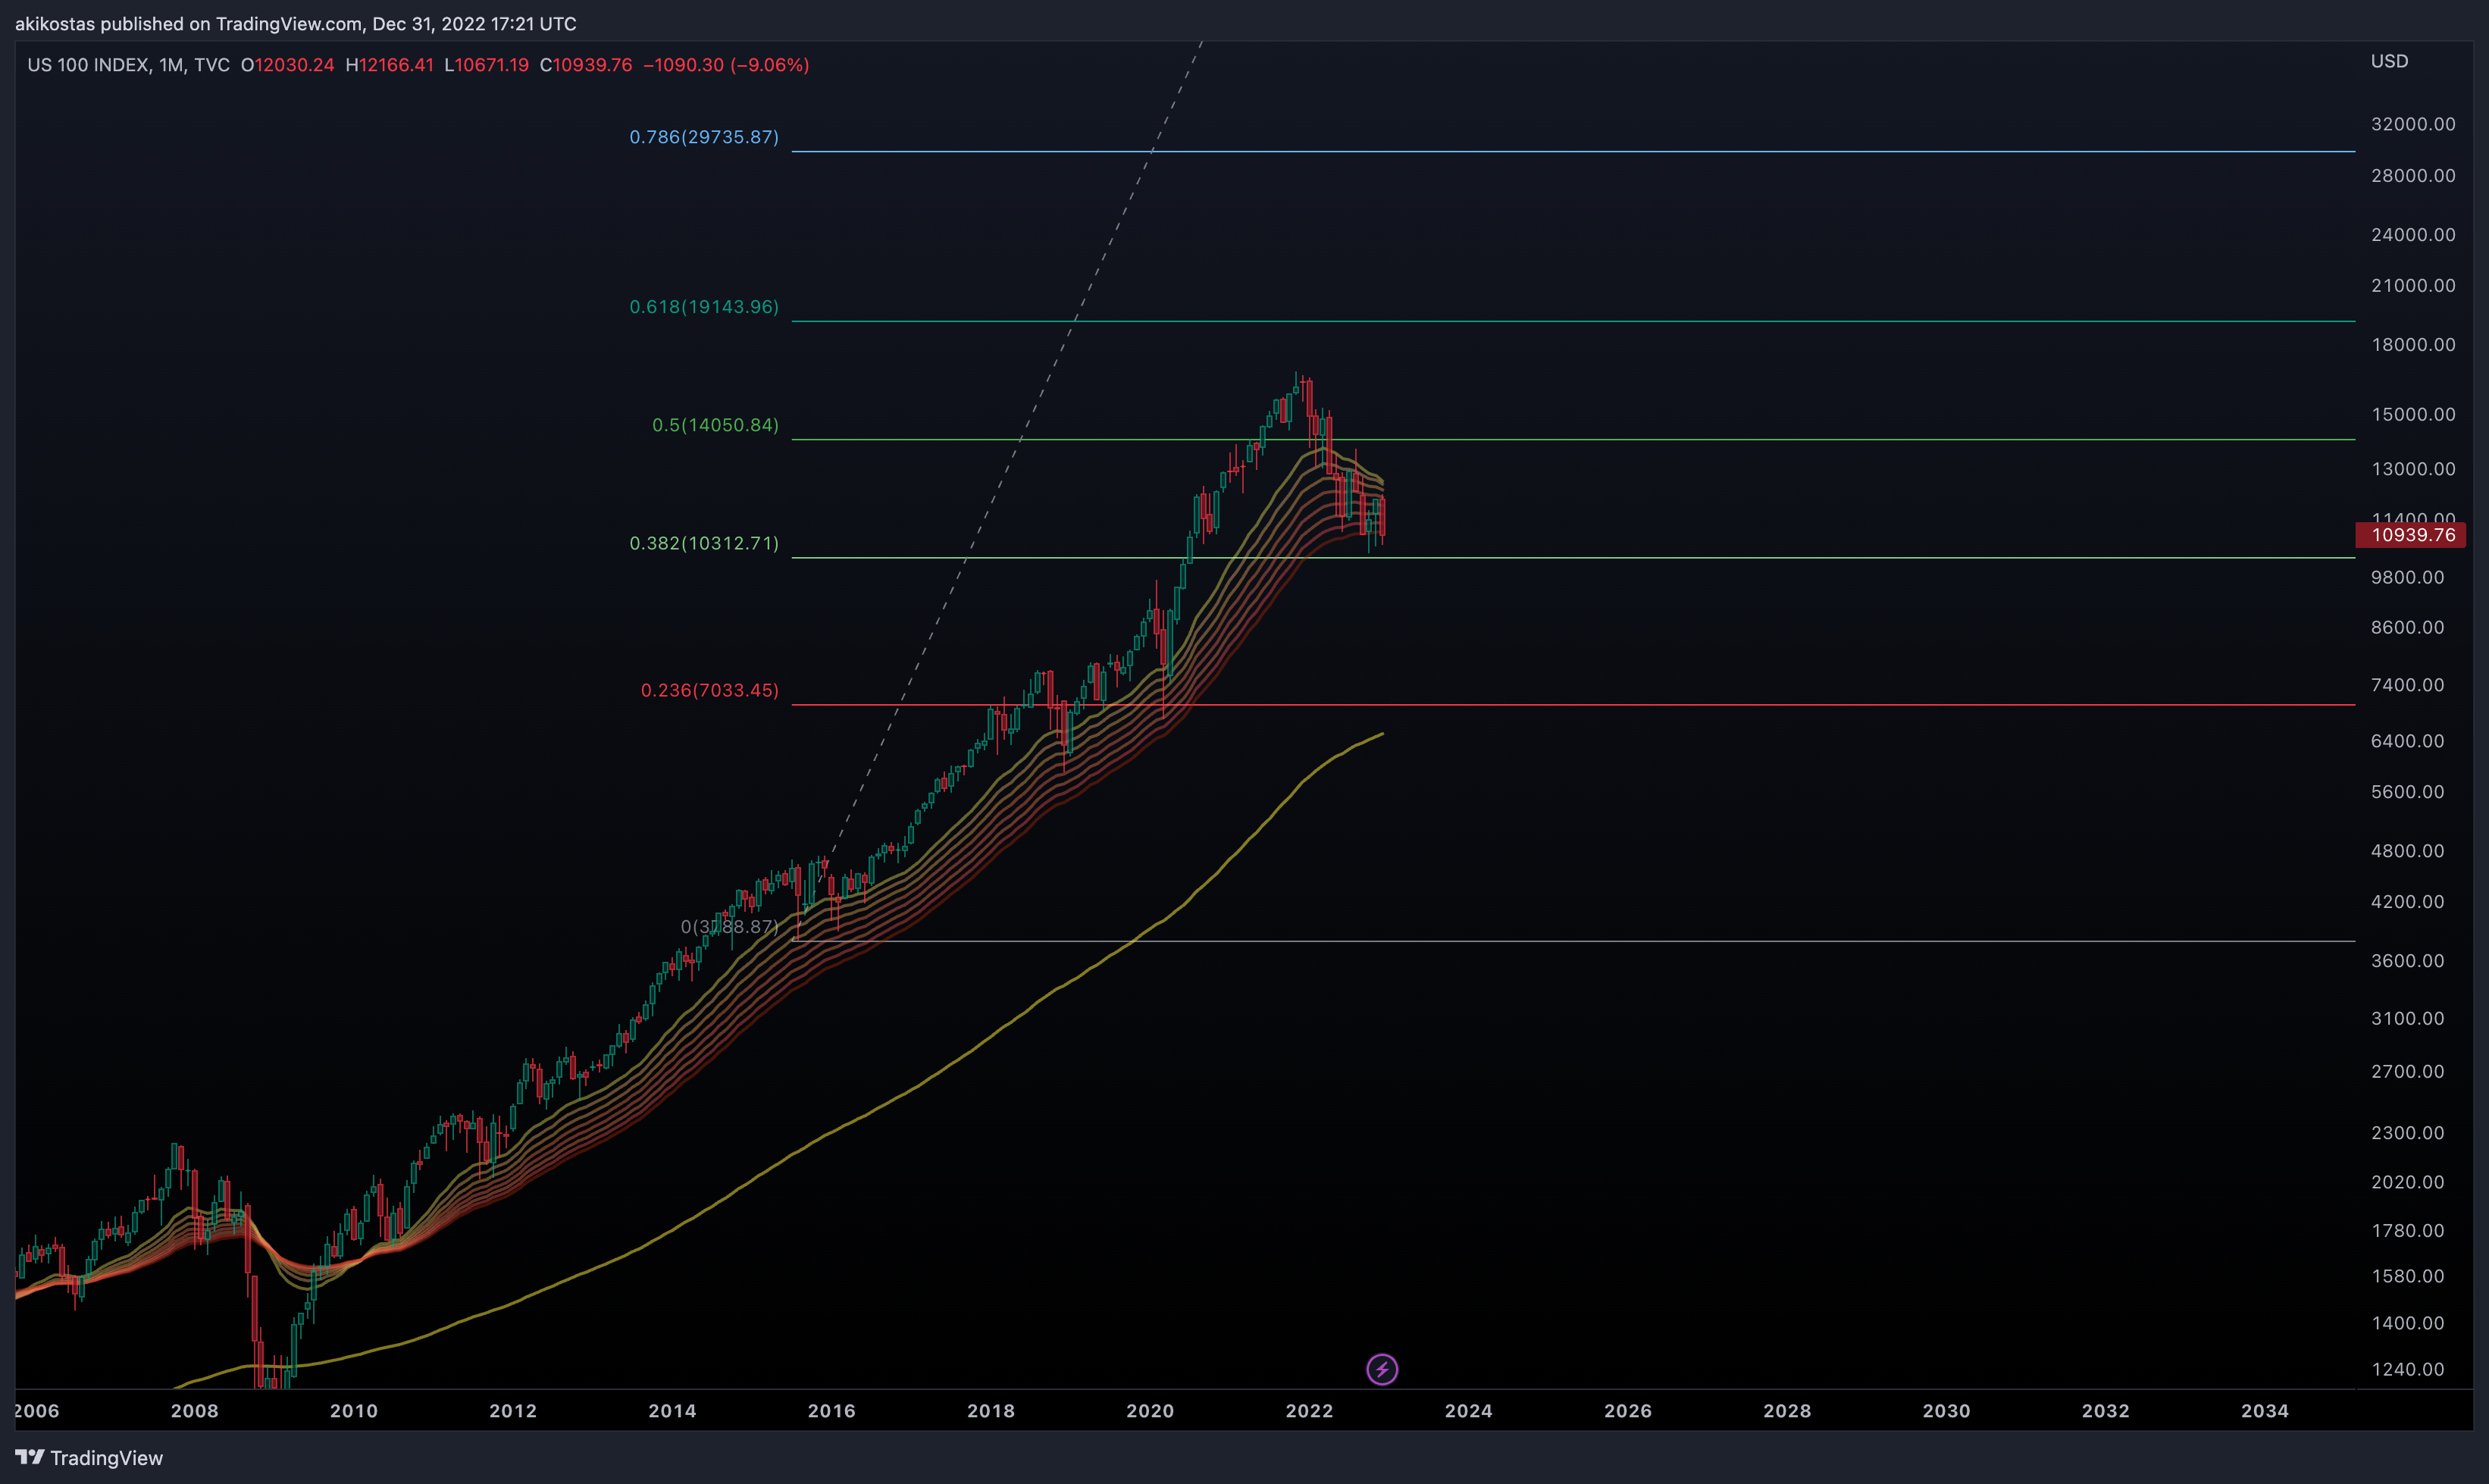Click the 2020 time axis label
This screenshot has height=1484, width=2489.
click(1150, 1411)
